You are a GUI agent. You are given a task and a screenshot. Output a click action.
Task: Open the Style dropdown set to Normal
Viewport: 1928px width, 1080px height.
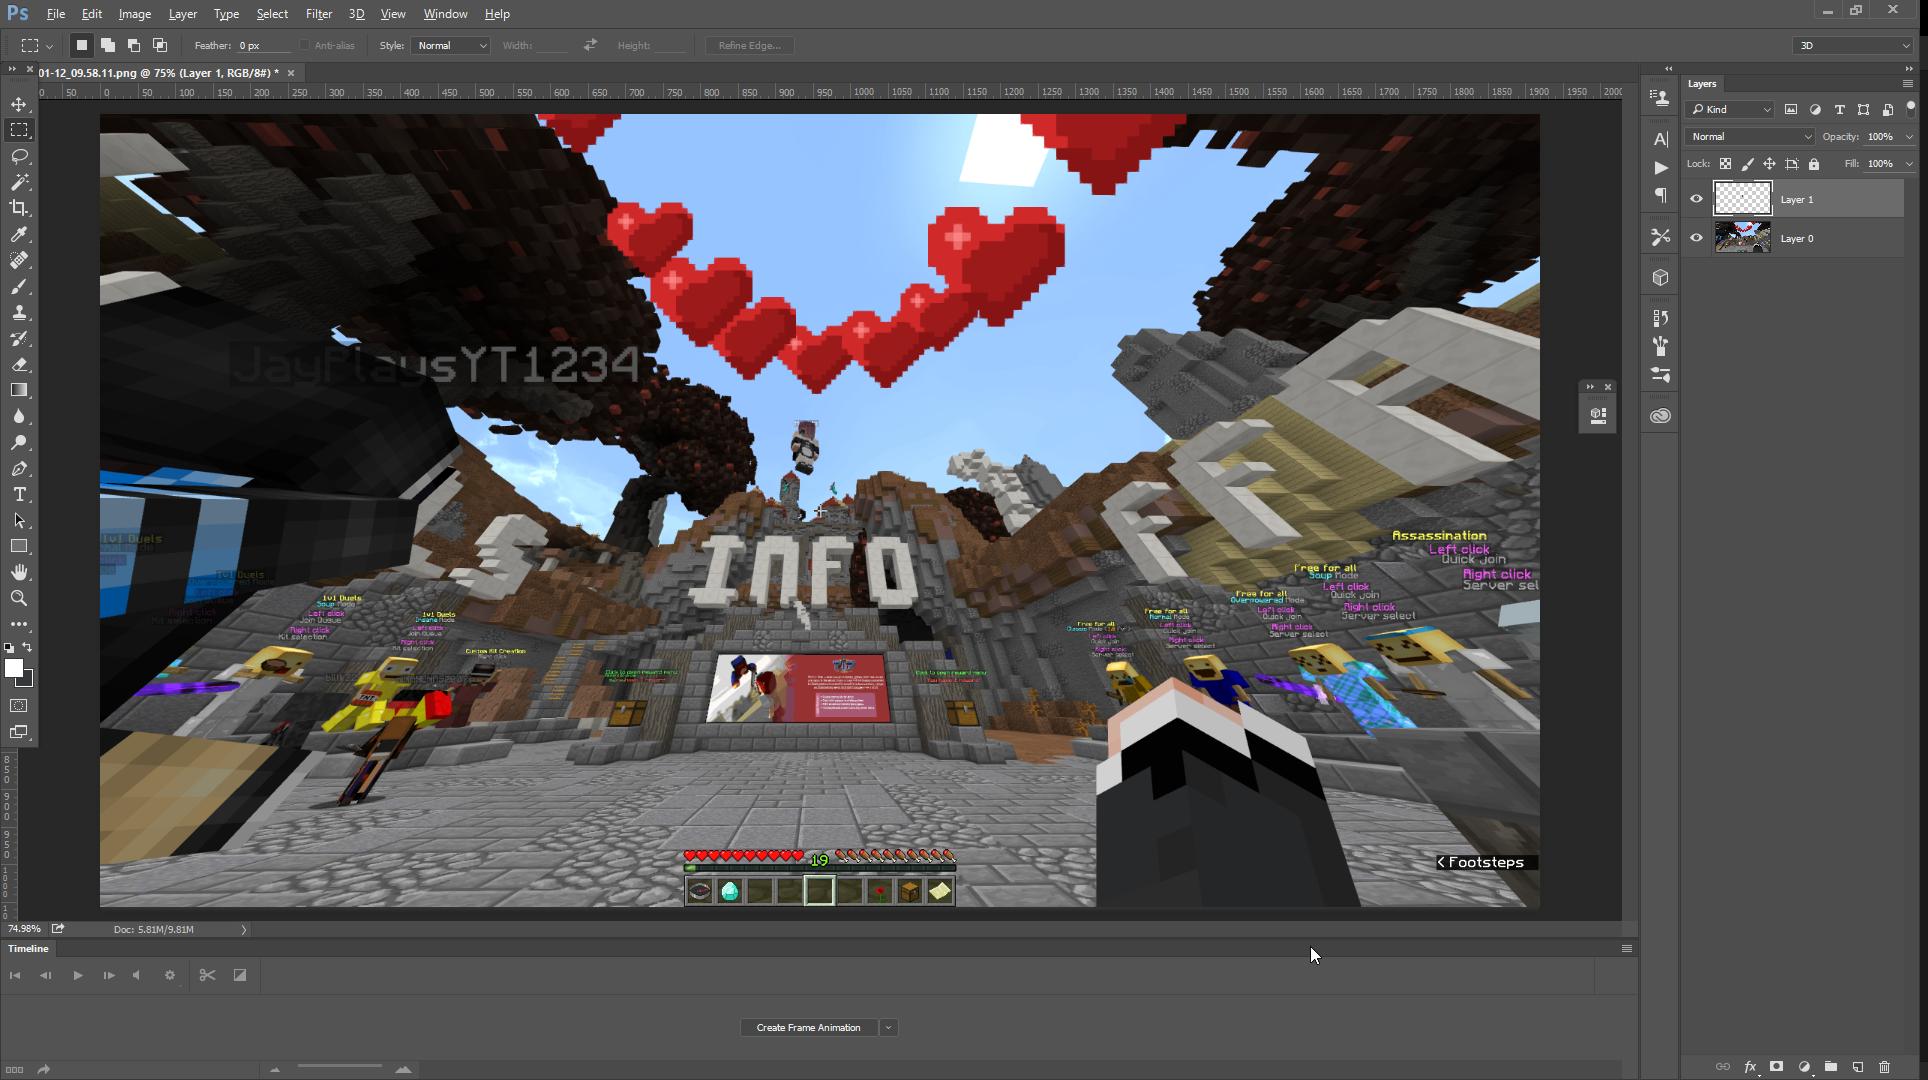pyautogui.click(x=450, y=45)
